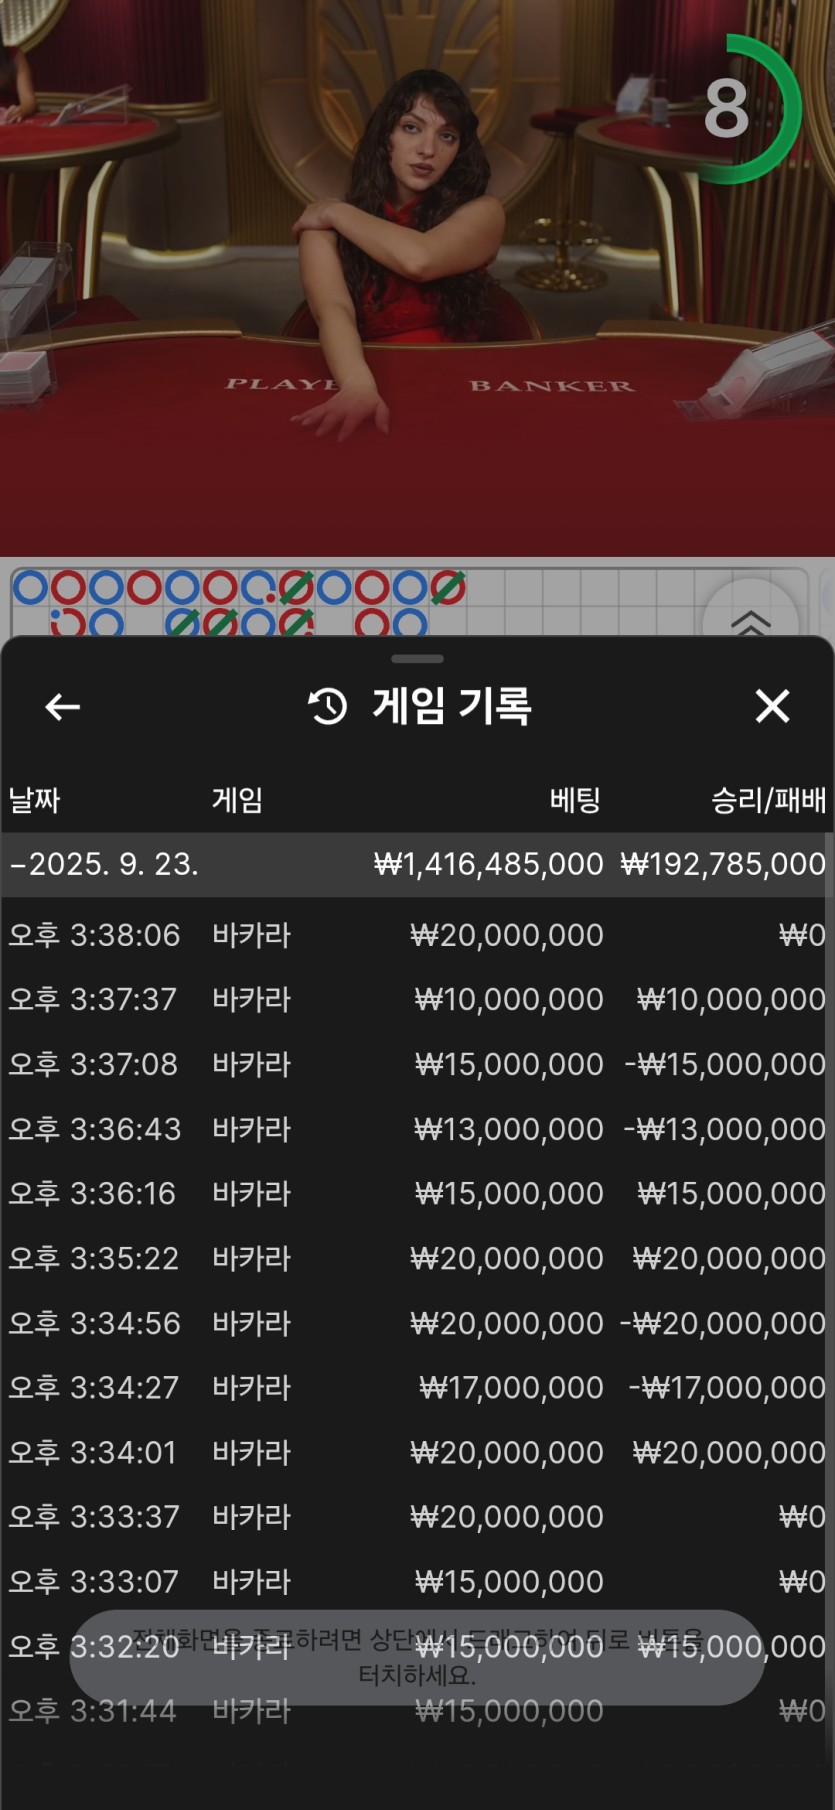Tap the back arrow in game history header

(62, 707)
